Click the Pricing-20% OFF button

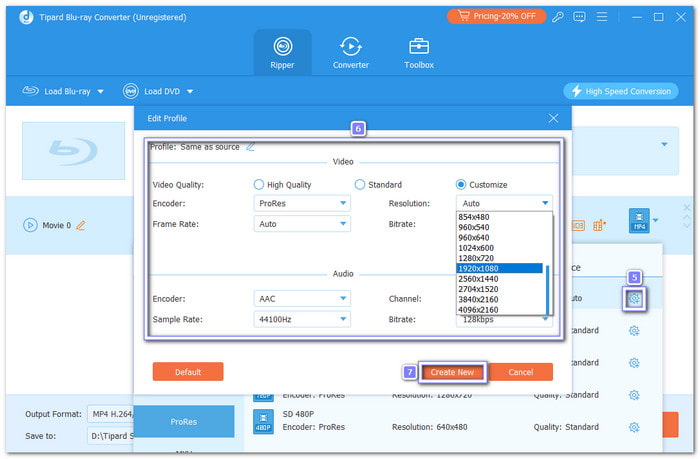tap(496, 16)
